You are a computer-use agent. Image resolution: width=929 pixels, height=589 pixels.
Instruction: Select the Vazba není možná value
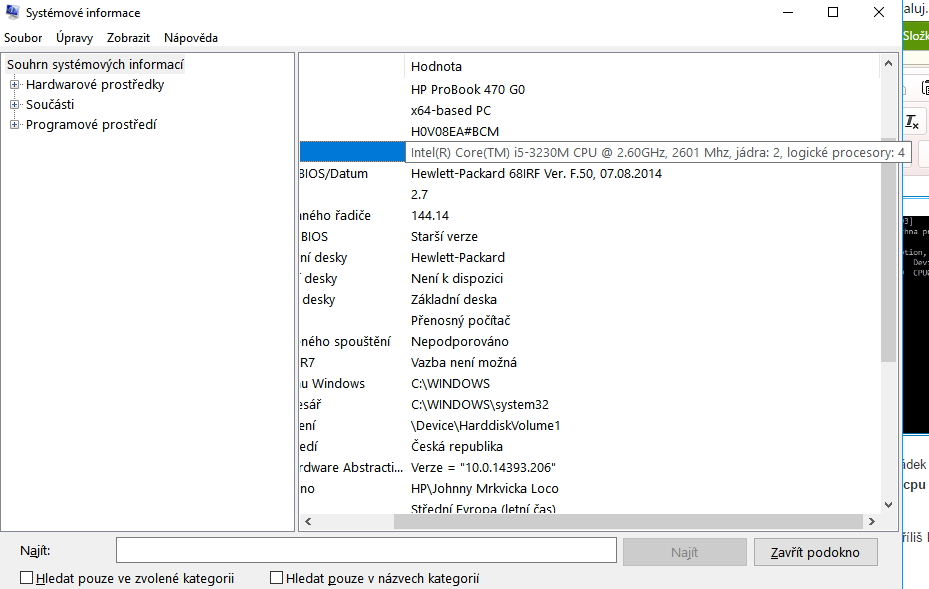[464, 363]
